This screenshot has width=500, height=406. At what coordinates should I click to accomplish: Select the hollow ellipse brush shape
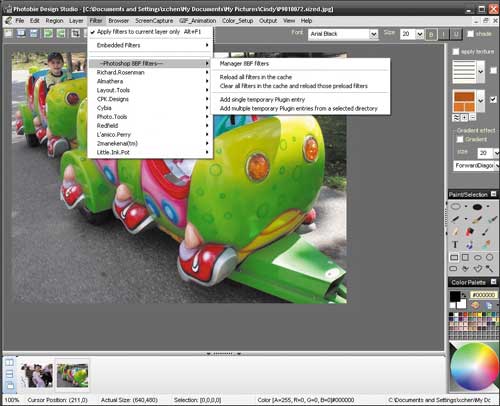point(455,207)
